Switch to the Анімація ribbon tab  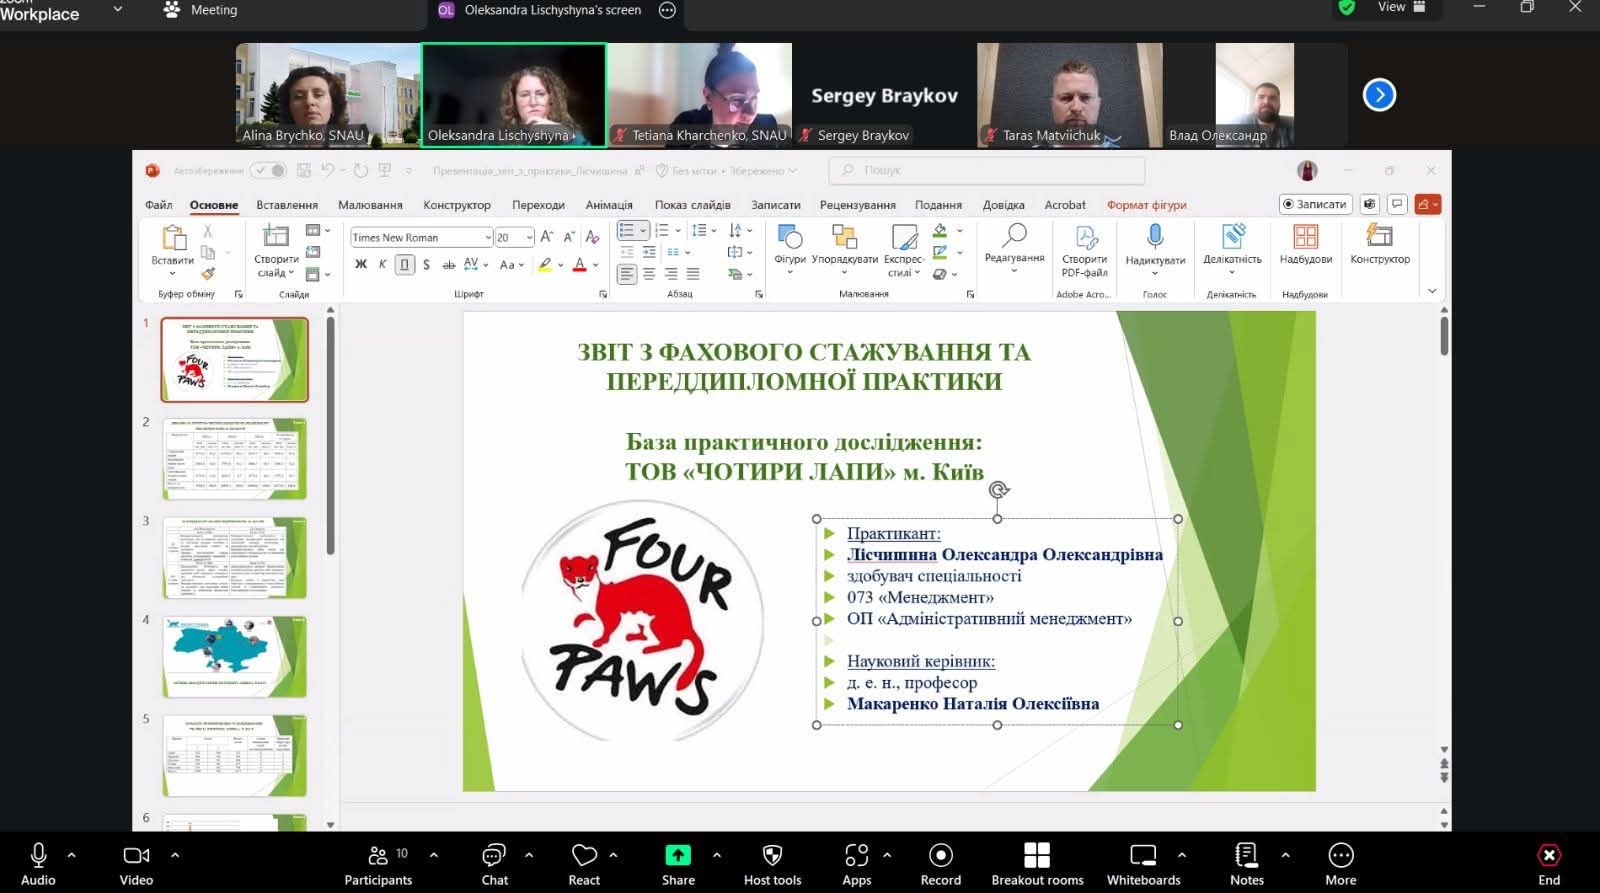609,205
